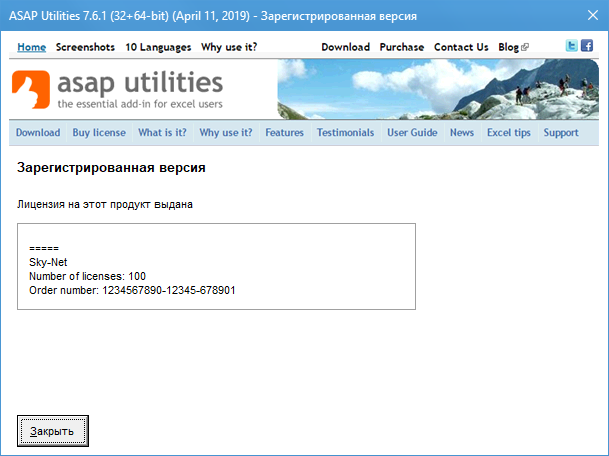
Task: Click the external link icon beside Blog
Action: (x=525, y=47)
